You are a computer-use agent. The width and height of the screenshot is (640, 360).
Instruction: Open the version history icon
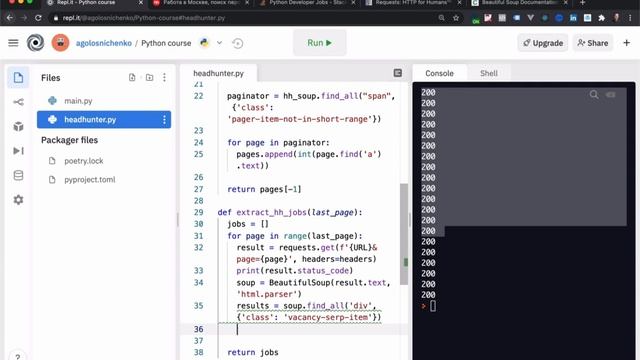click(x=238, y=43)
